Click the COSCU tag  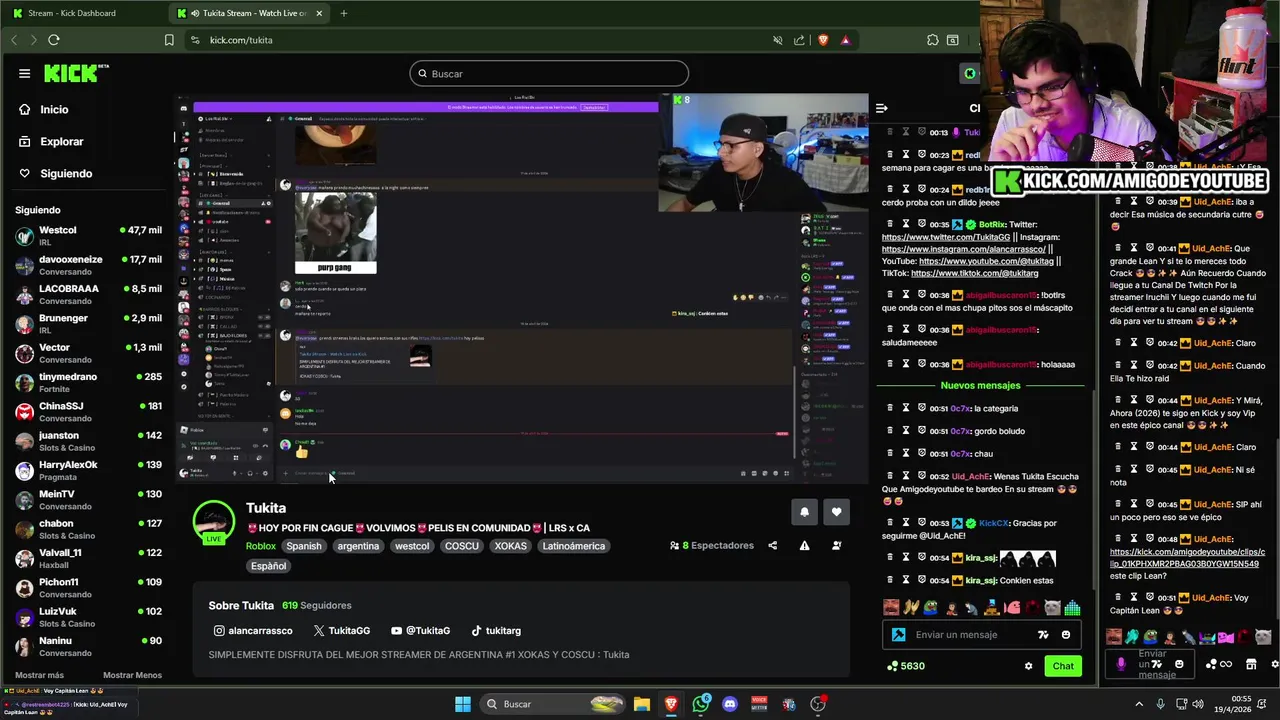coord(462,546)
